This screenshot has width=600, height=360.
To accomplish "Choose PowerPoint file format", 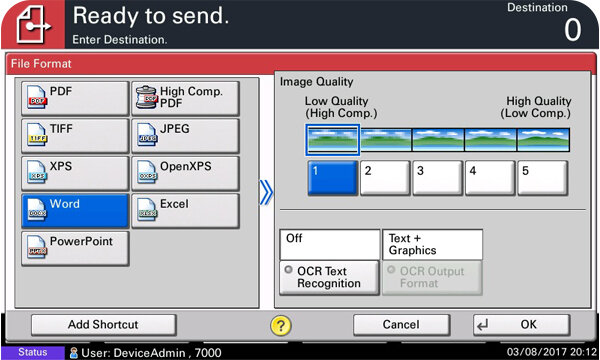I will pyautogui.click(x=75, y=248).
